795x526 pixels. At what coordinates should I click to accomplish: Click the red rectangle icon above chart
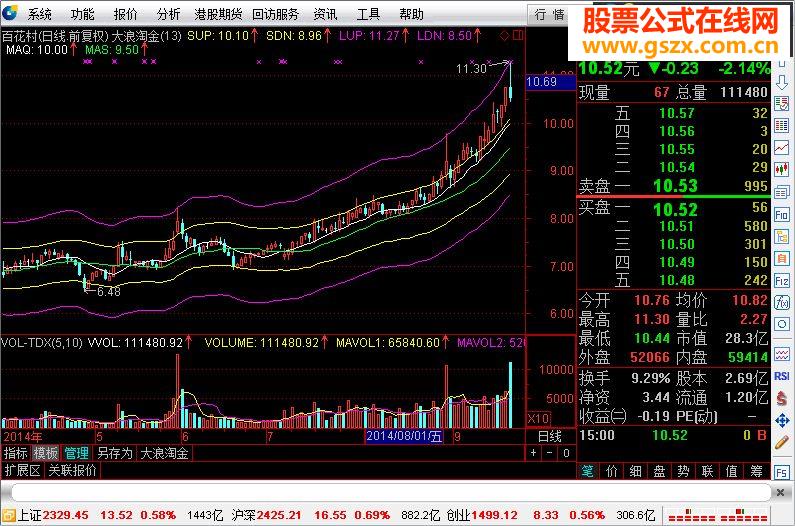click(x=518, y=35)
